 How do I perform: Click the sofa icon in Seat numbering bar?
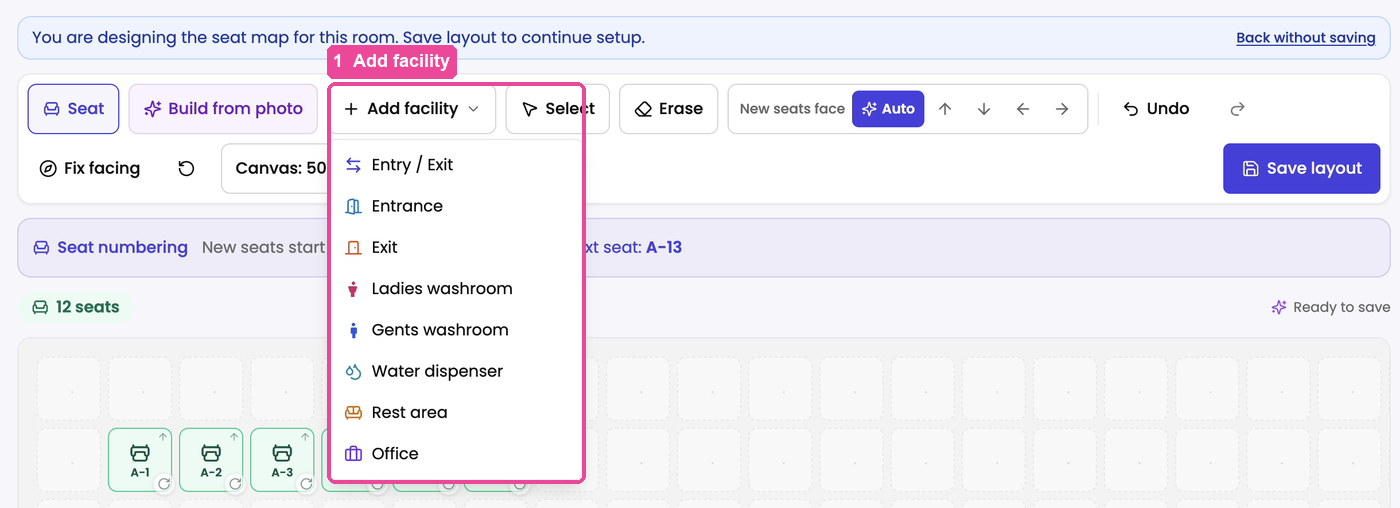tap(42, 247)
